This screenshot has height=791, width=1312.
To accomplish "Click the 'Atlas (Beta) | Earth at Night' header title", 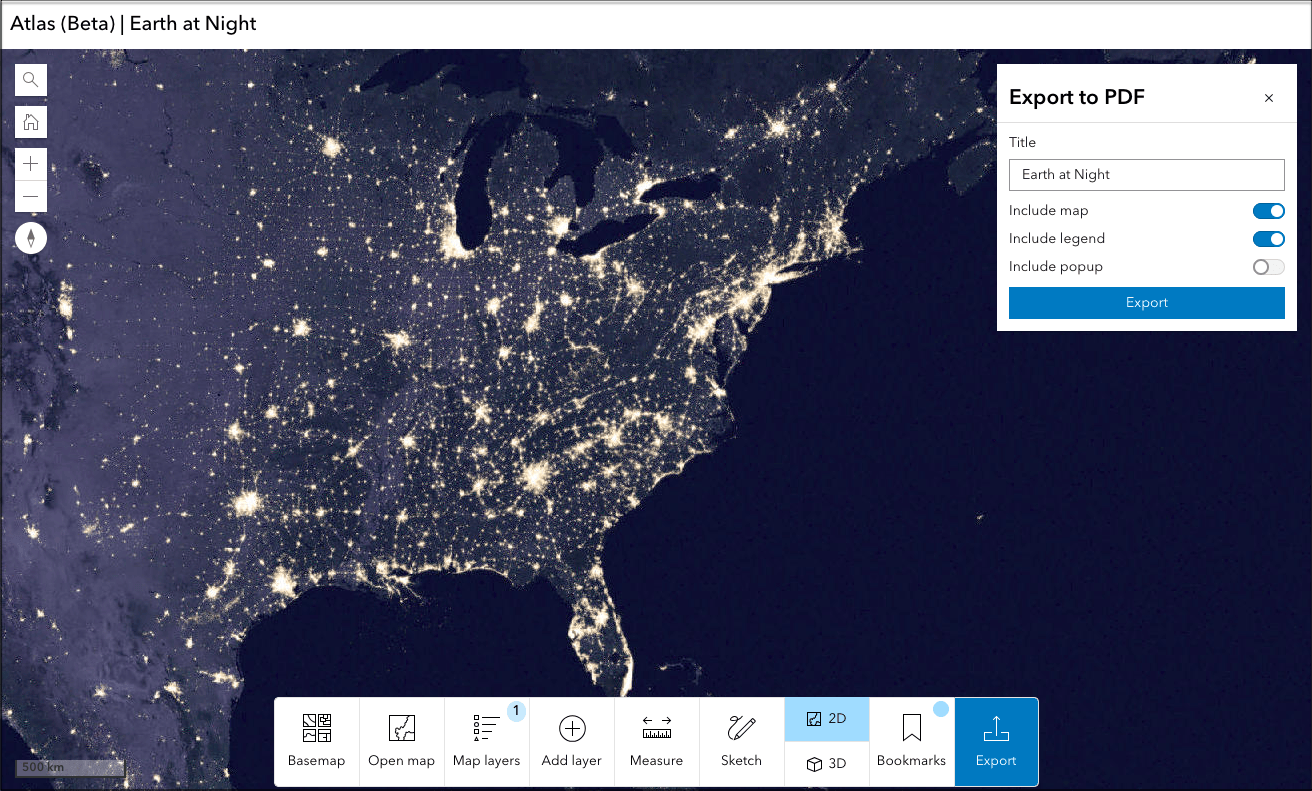I will pyautogui.click(x=133, y=23).
